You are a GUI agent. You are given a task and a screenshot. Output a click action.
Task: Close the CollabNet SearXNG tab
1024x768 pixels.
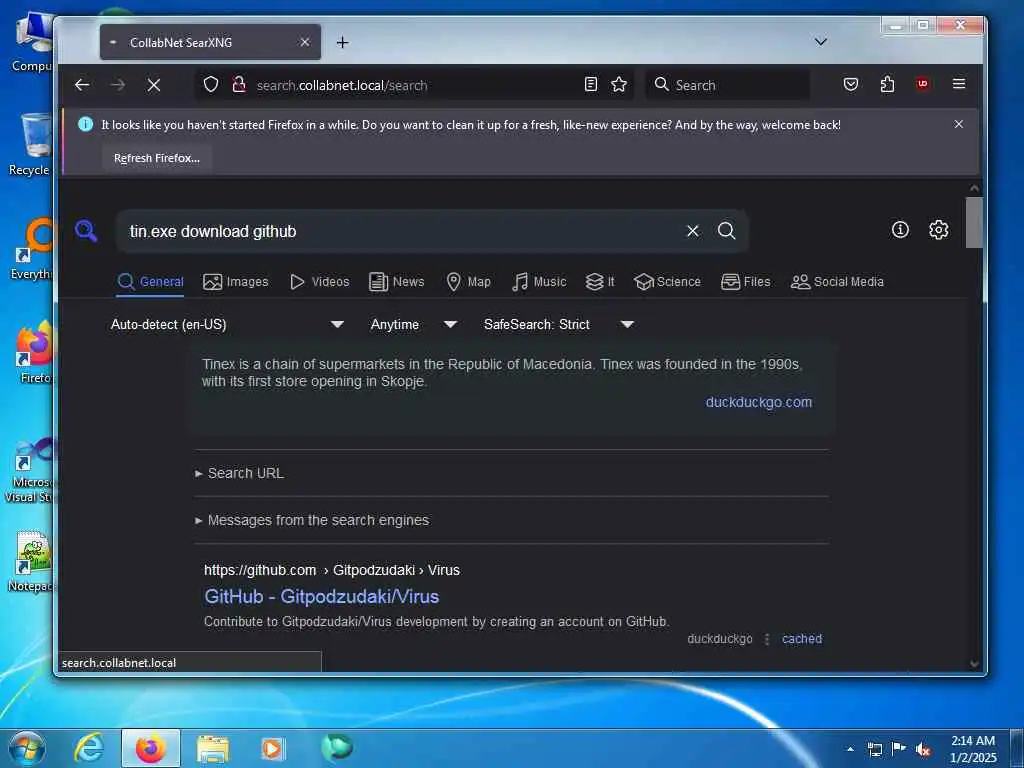click(x=304, y=42)
